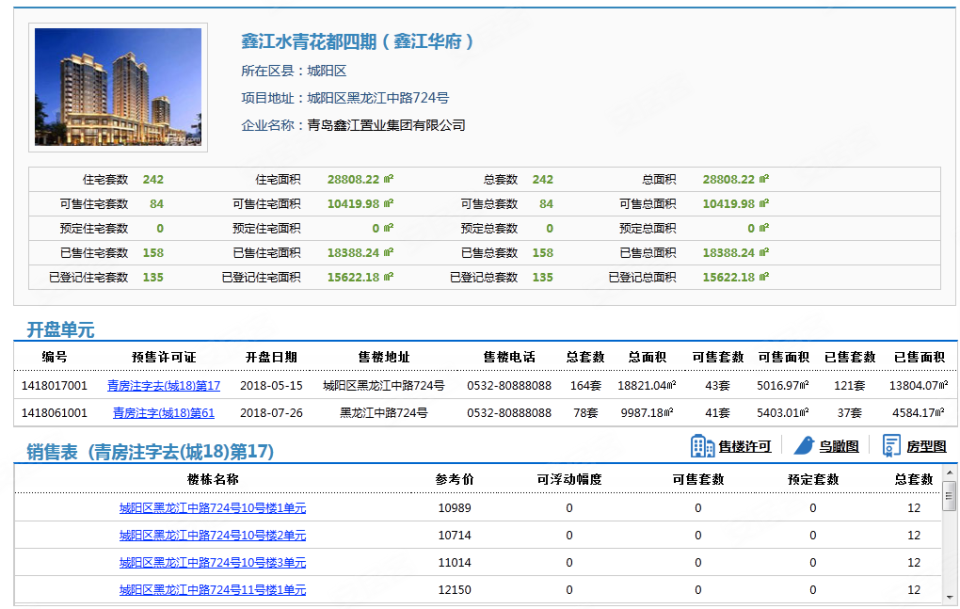The image size is (960, 609).
Task: Click the sales table scrollbar thumb
Action: tap(949, 496)
